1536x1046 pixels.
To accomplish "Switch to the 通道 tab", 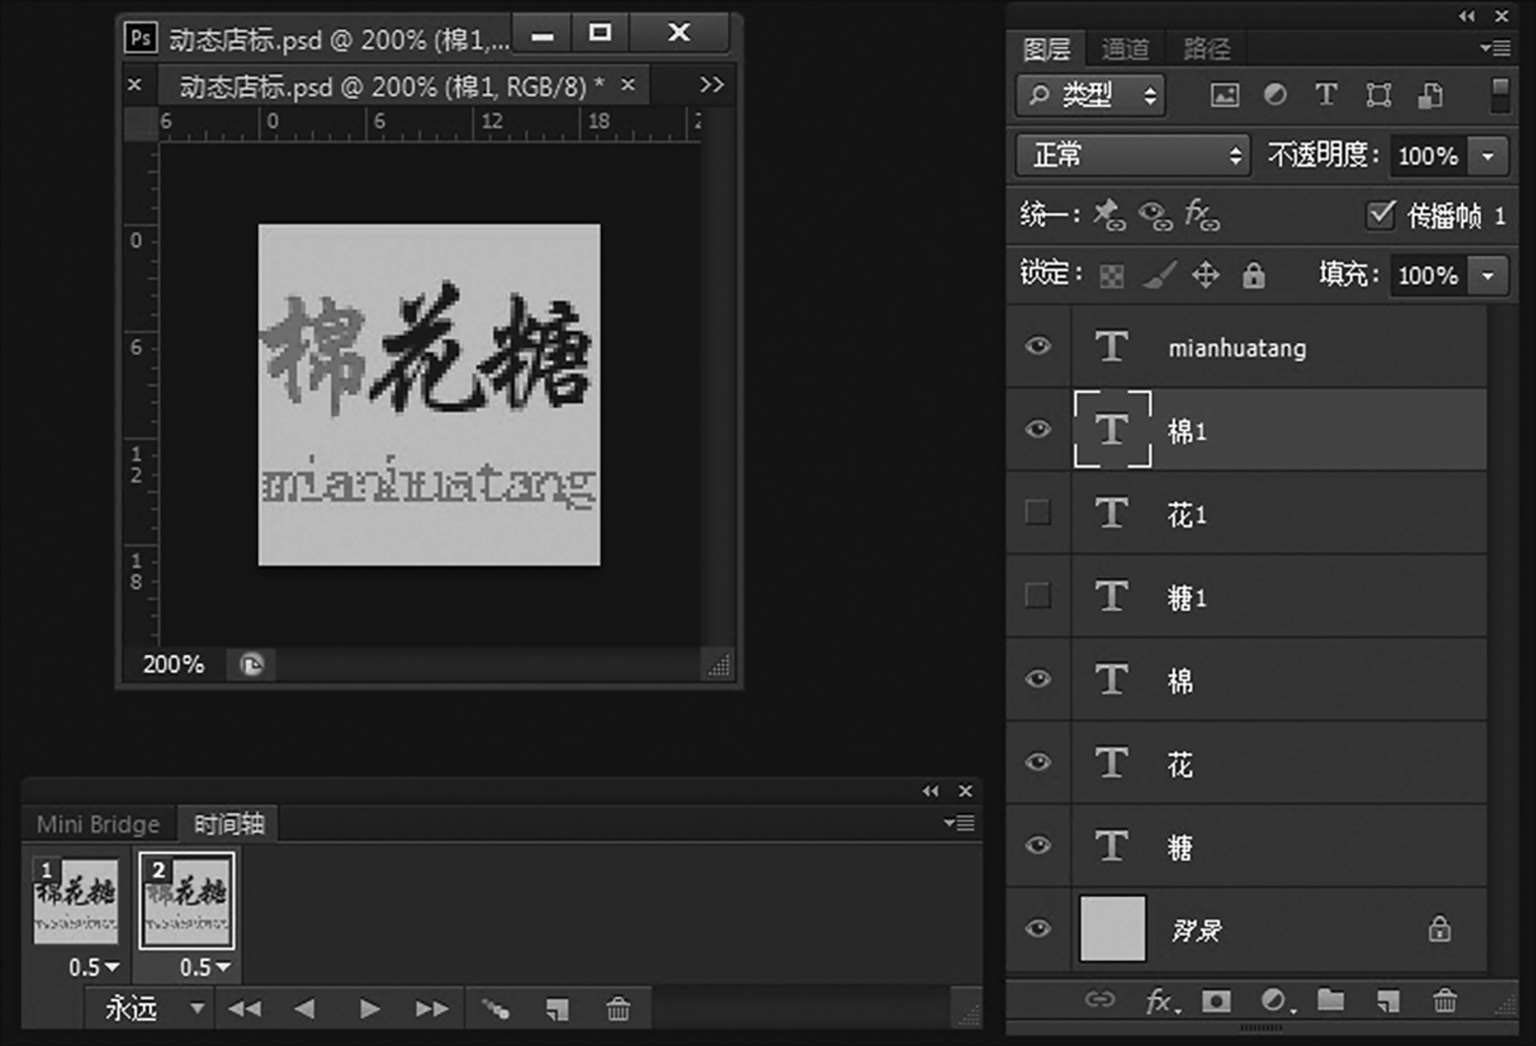I will coord(1125,48).
